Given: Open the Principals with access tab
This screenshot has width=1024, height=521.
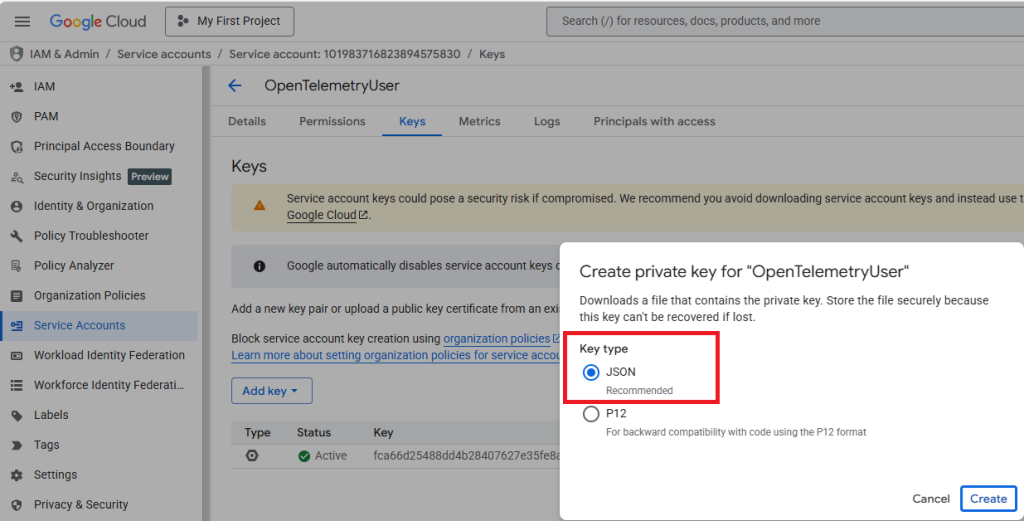Looking at the screenshot, I should 654,122.
